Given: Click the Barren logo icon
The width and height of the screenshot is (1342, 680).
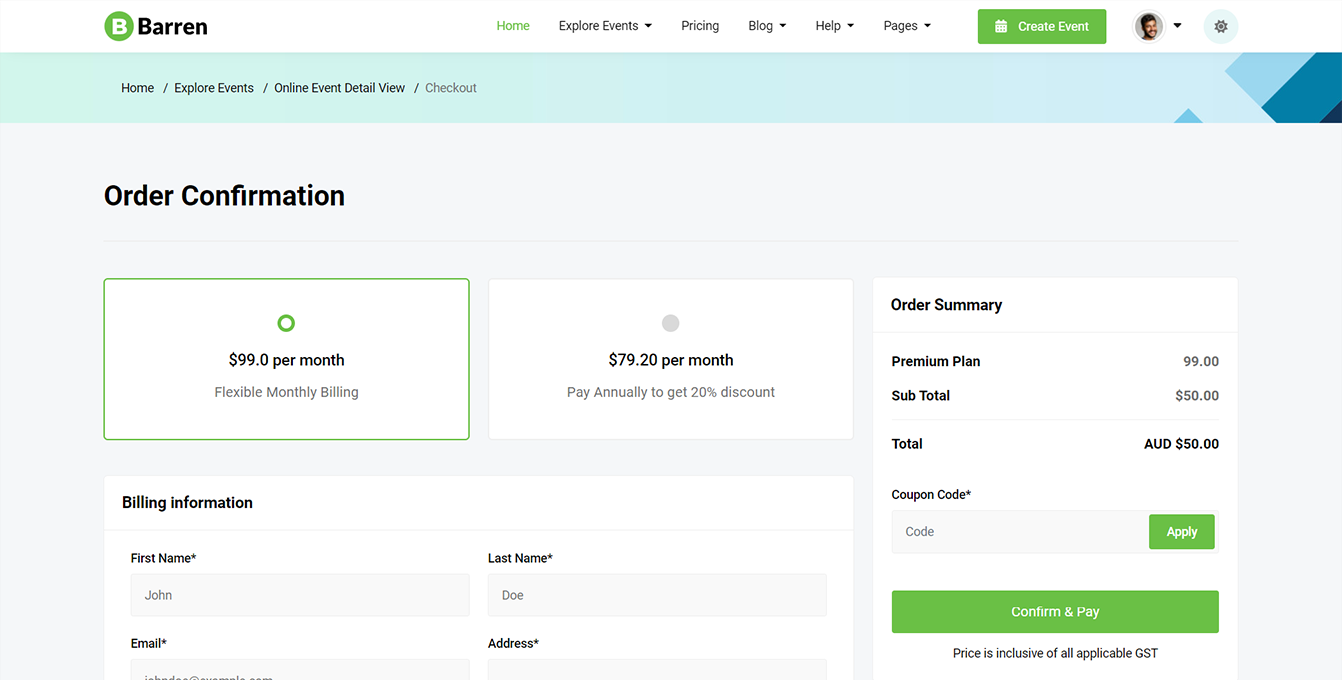Looking at the screenshot, I should [x=119, y=26].
